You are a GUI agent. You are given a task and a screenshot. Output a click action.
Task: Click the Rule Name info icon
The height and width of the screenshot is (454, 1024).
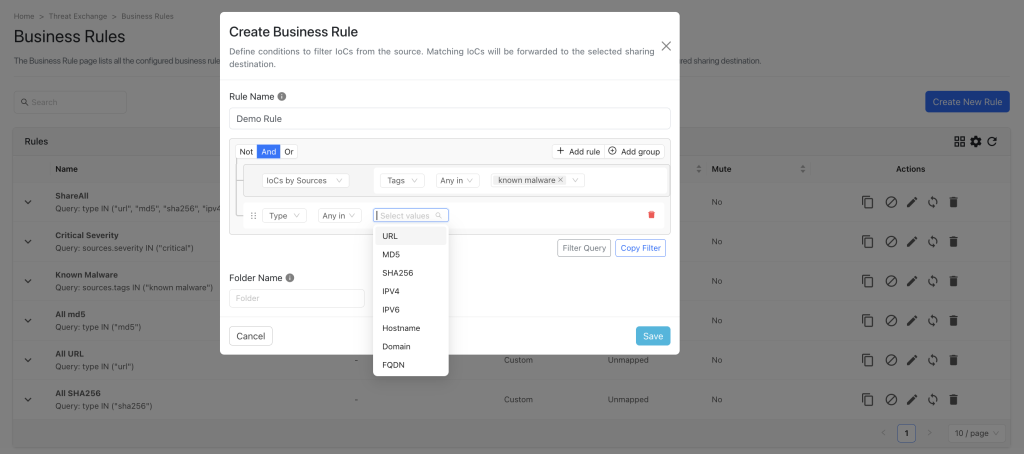point(282,97)
